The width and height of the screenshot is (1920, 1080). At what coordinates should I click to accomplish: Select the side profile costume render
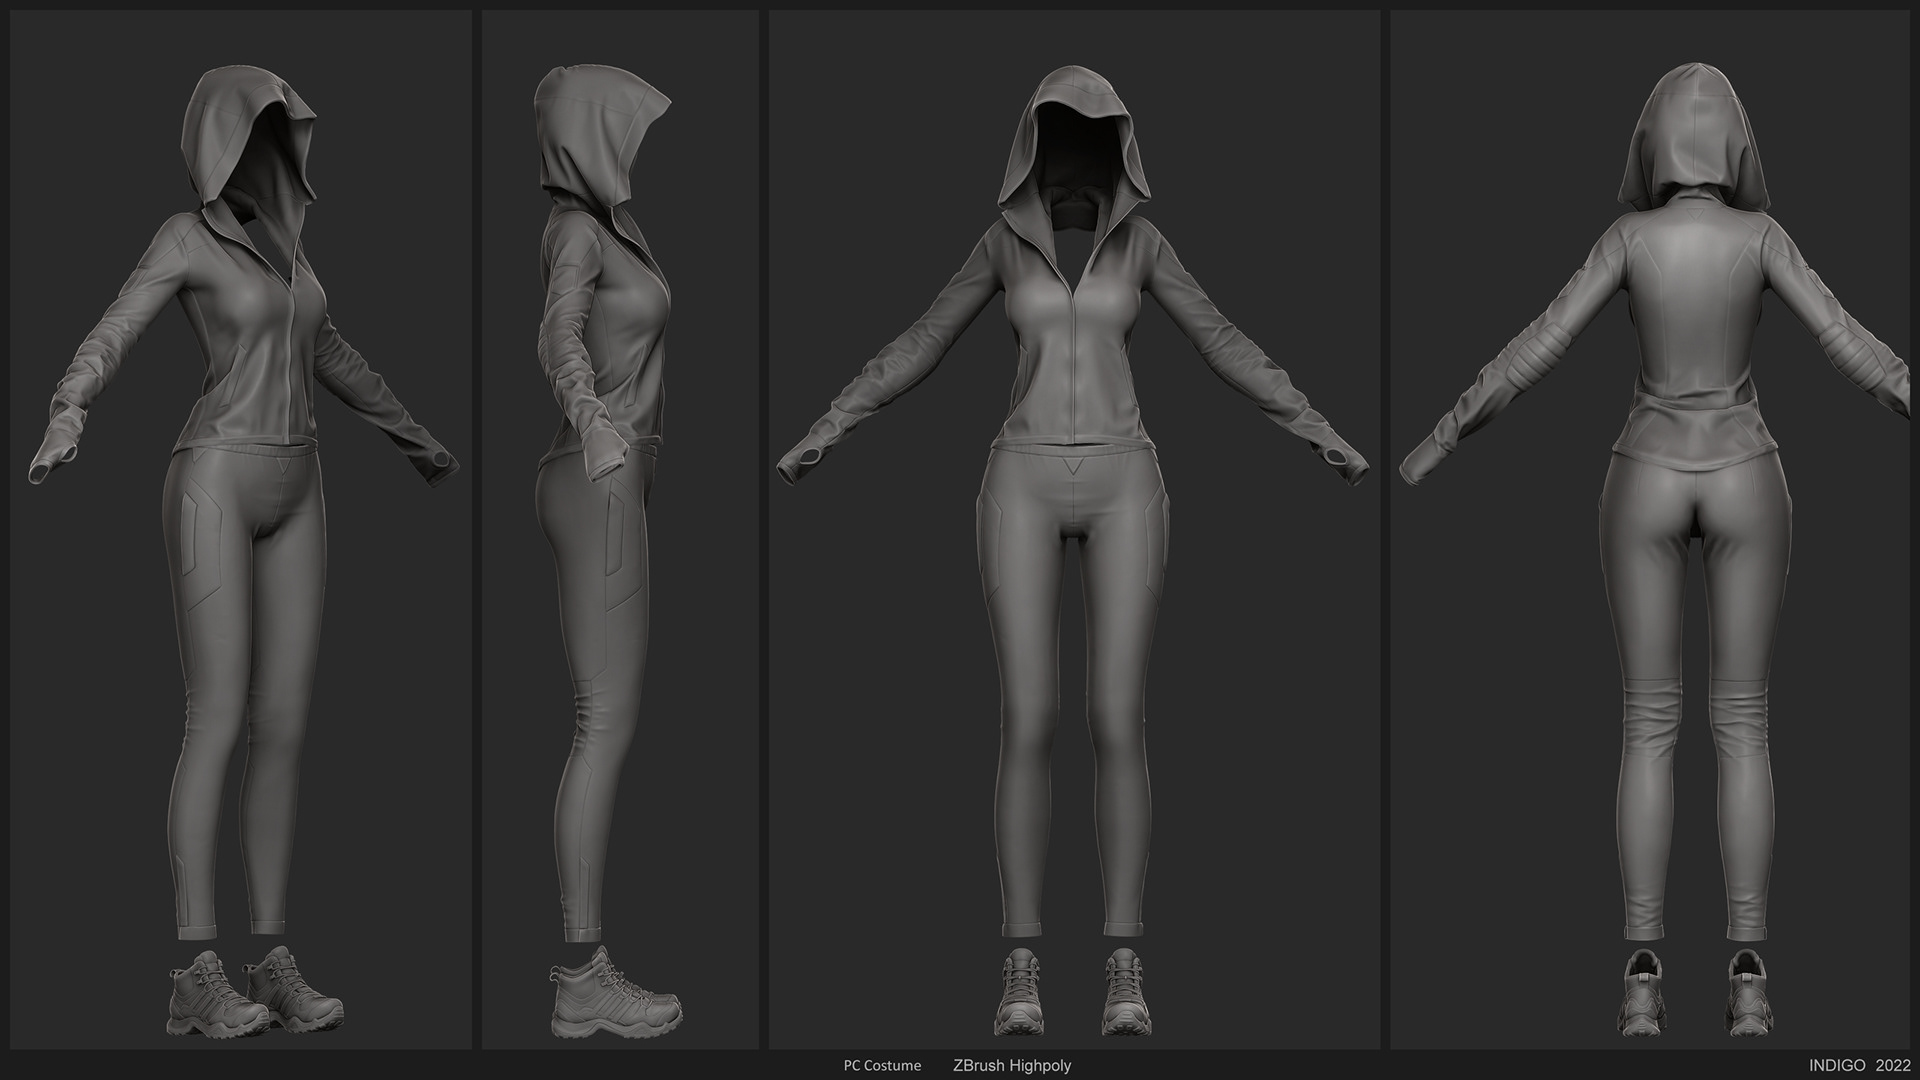[620, 530]
